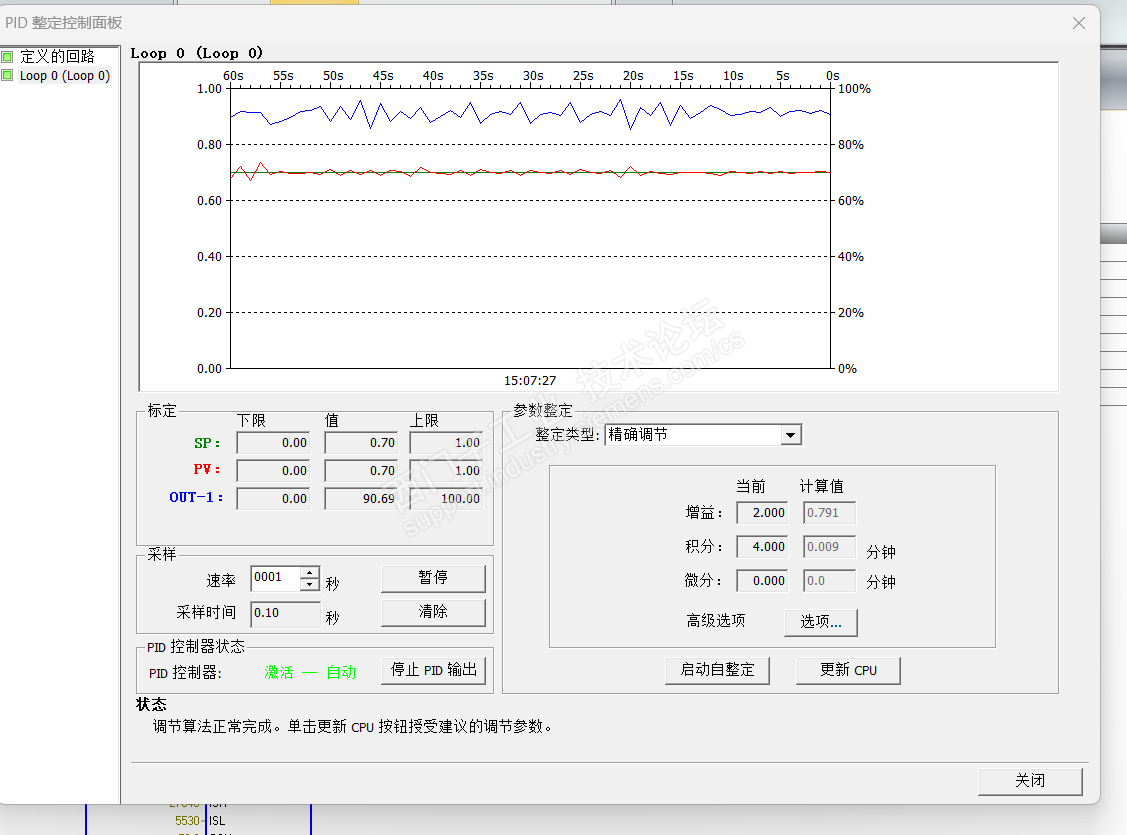
Task: Click the blue OUT-1: label
Action: (196, 497)
